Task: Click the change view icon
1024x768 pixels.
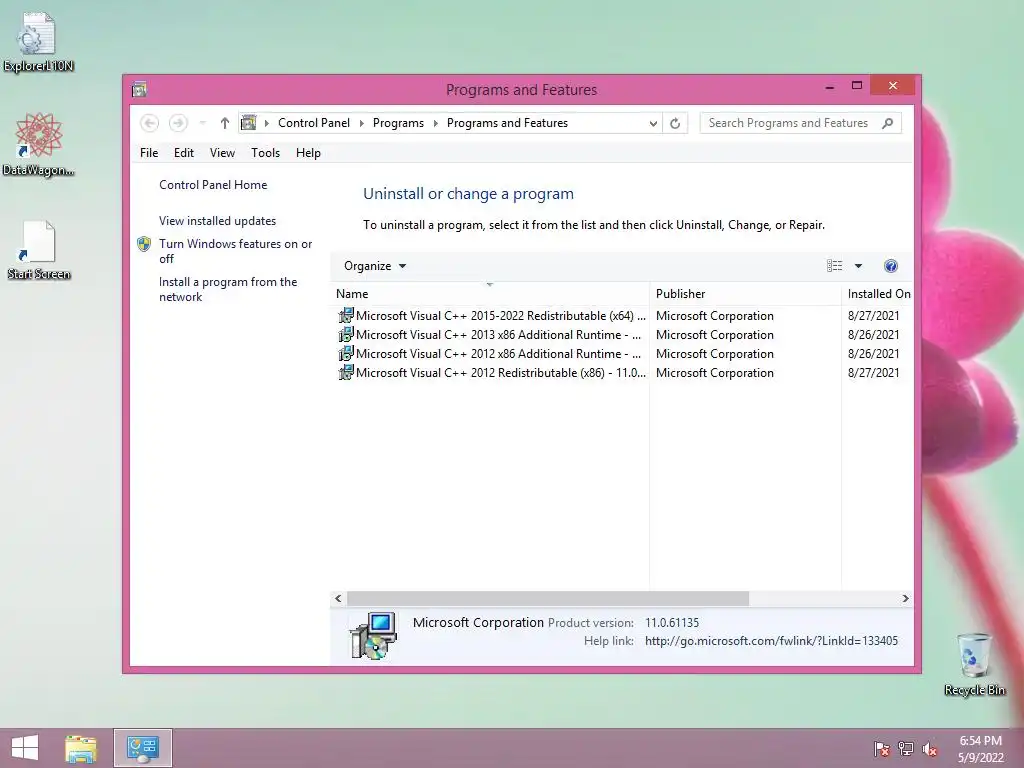Action: coord(835,266)
